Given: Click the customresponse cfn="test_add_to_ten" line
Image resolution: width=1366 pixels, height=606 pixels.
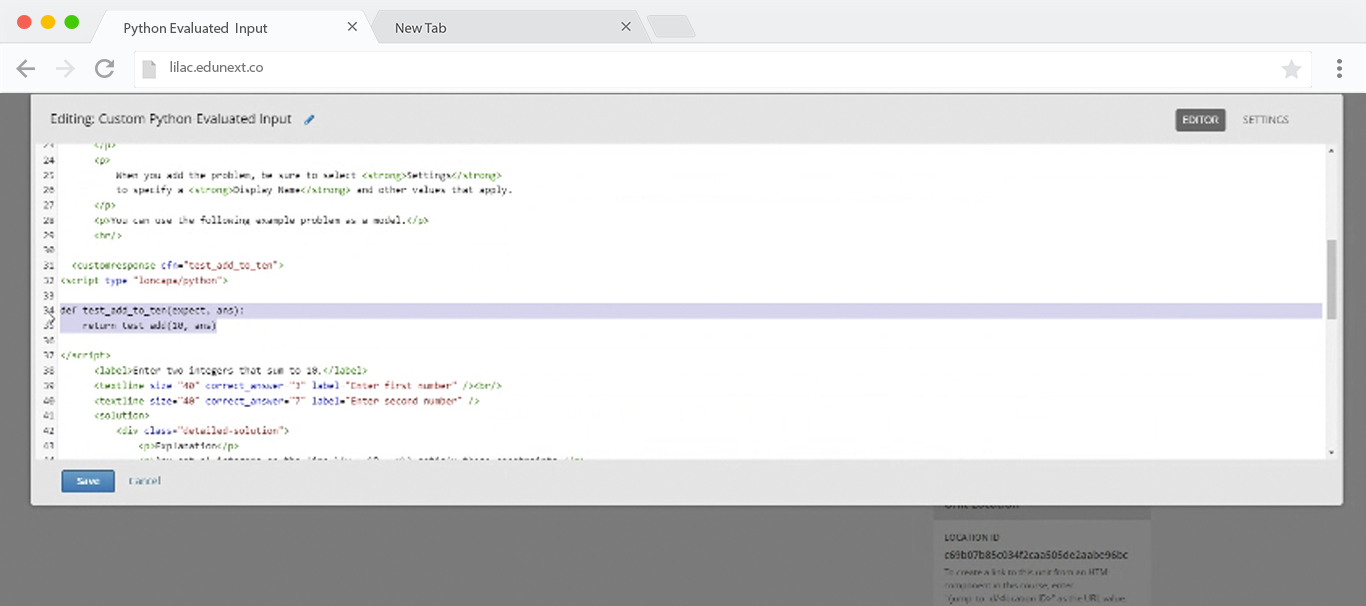Looking at the screenshot, I should (x=178, y=266).
